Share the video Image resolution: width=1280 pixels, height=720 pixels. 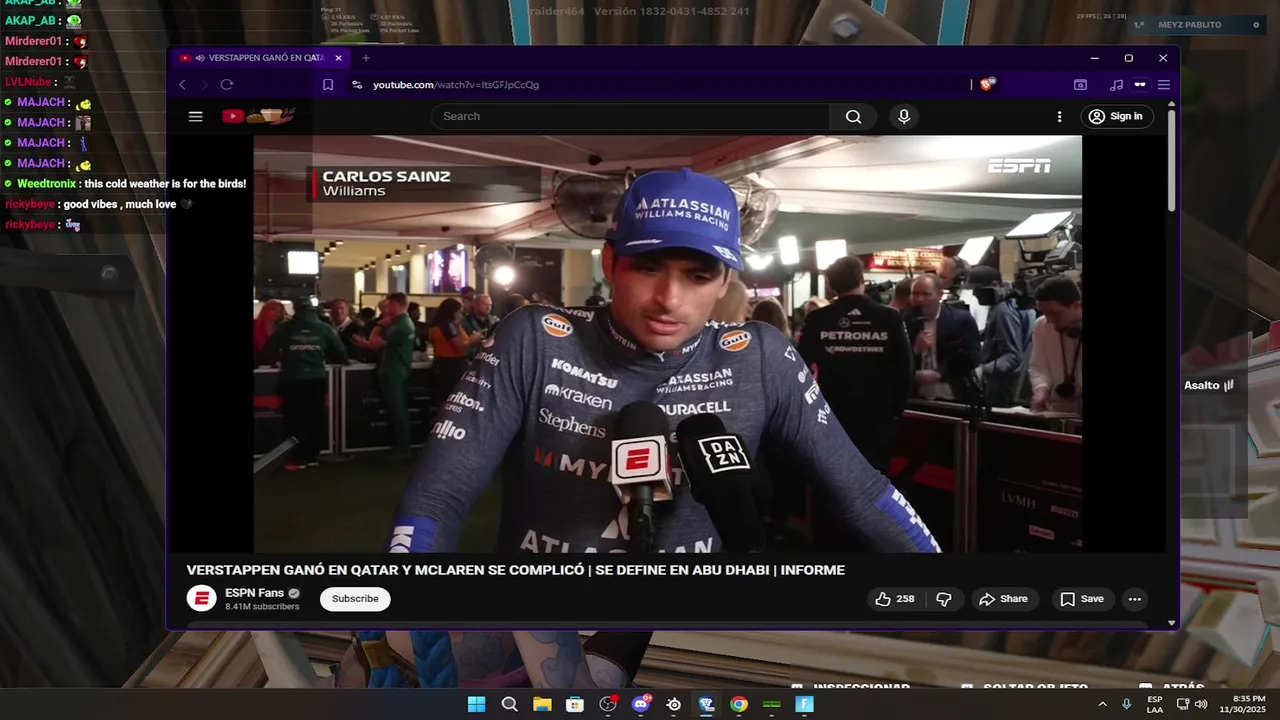[1003, 599]
